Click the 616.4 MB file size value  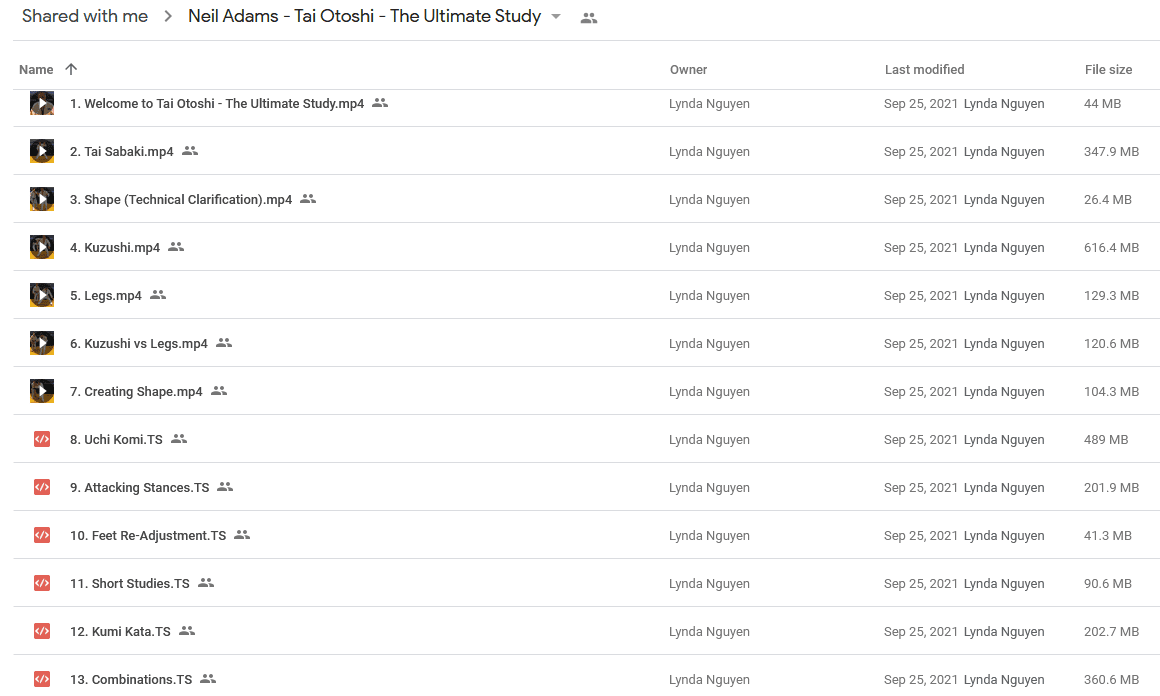tap(1111, 248)
